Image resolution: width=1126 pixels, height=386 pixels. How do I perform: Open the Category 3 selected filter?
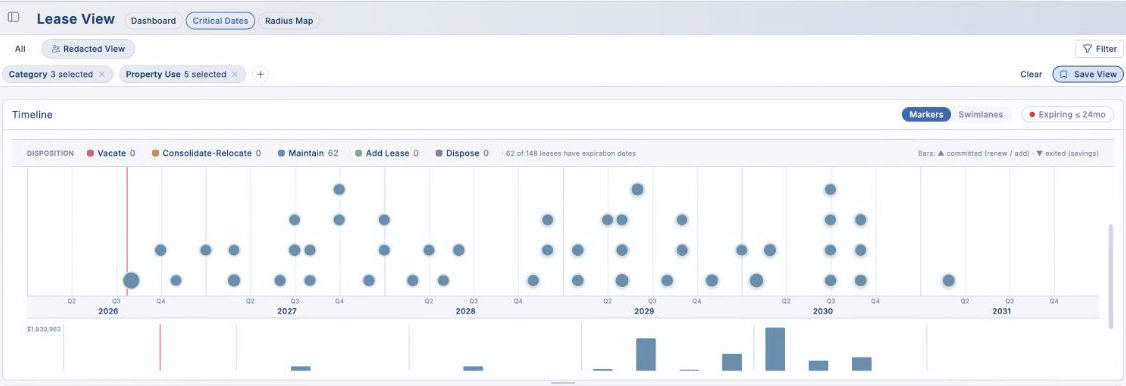(50, 74)
